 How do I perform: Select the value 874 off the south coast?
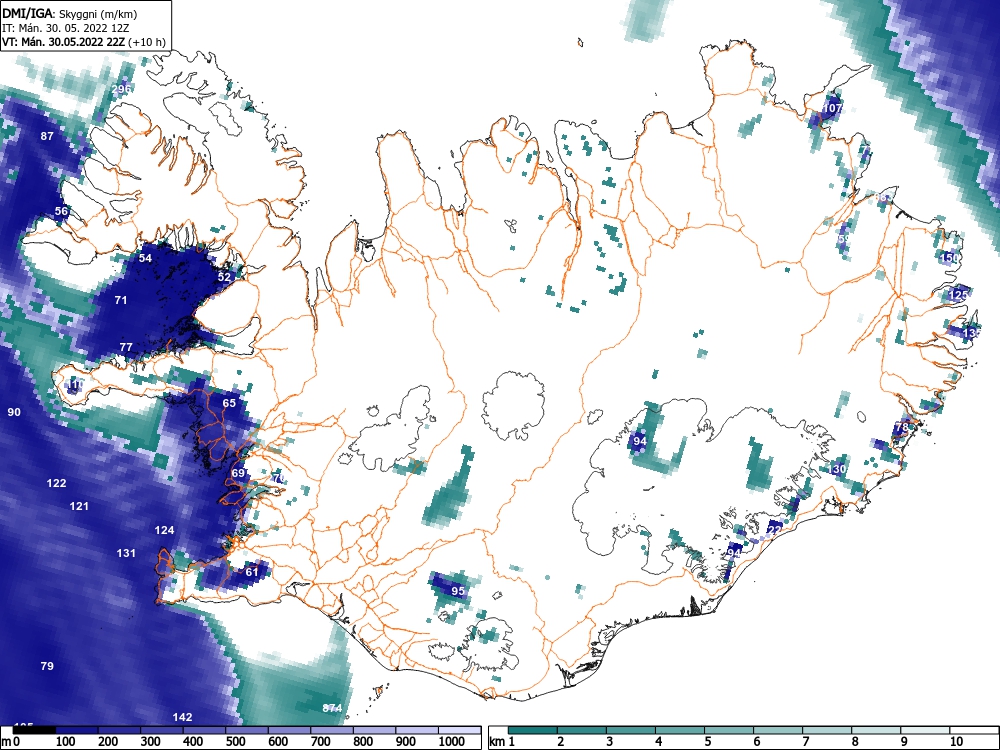tap(332, 708)
